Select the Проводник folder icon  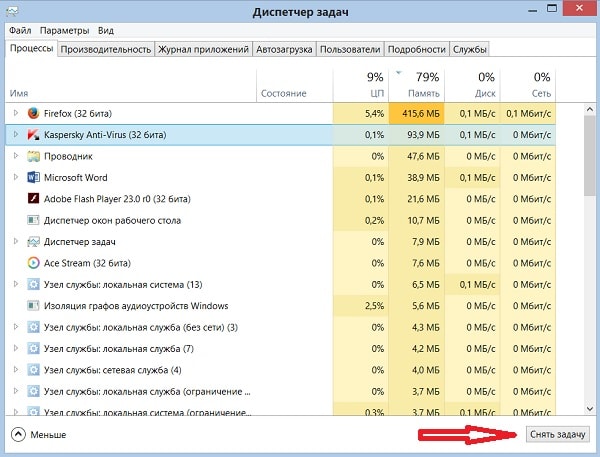(33, 156)
